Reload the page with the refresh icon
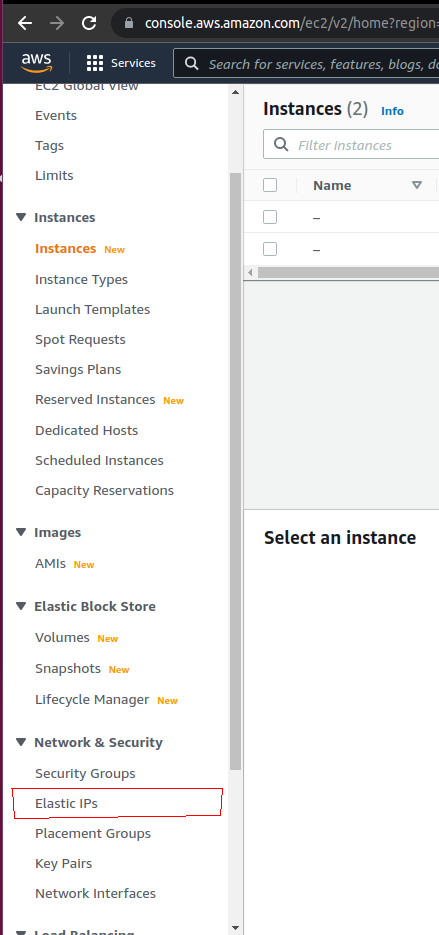439x935 pixels. (89, 23)
